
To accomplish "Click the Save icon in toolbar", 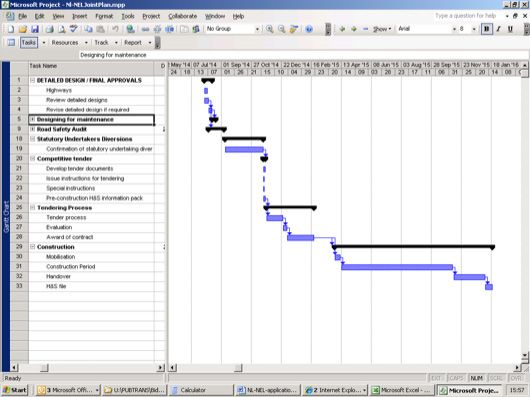I will [x=34, y=29].
